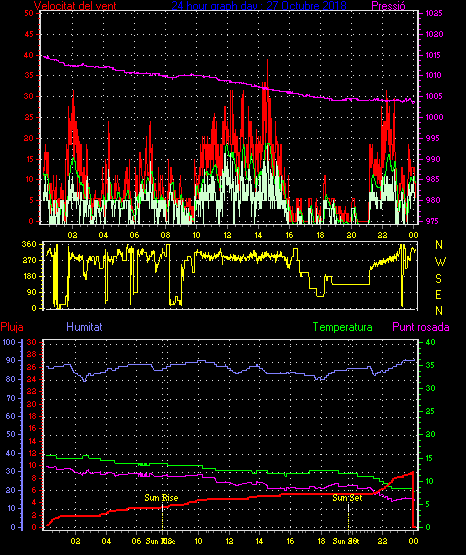The image size is (466, 555).
Task: Click wind direction axis value 360
Action: (x=29, y=244)
